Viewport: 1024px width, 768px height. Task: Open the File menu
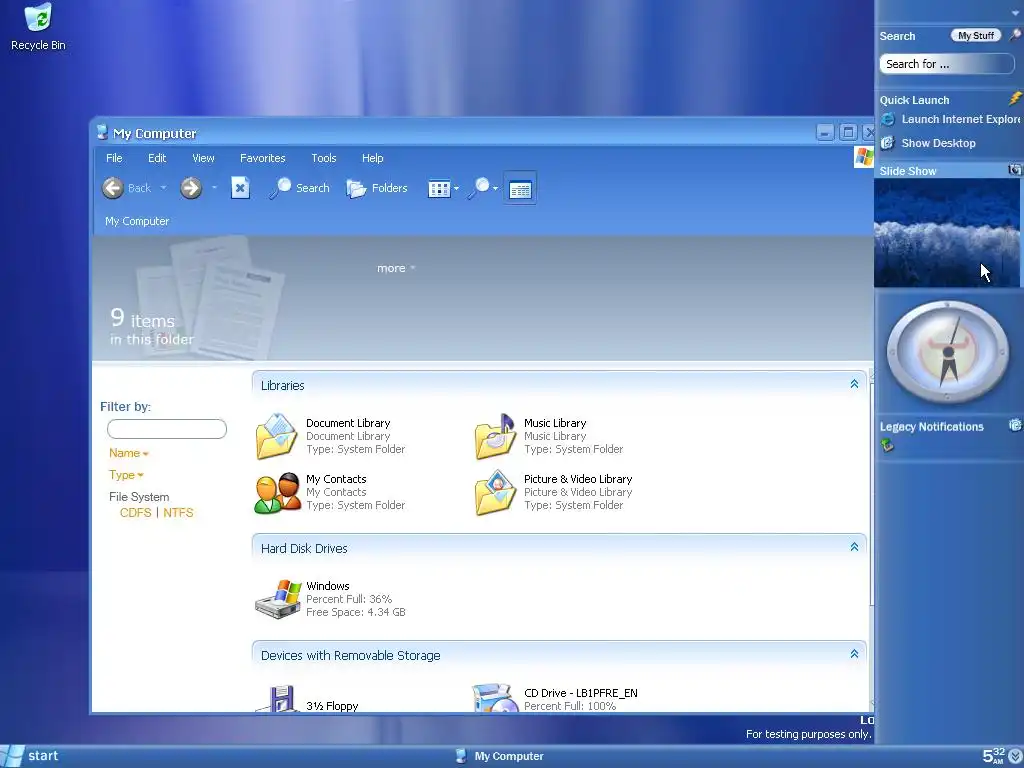click(114, 158)
